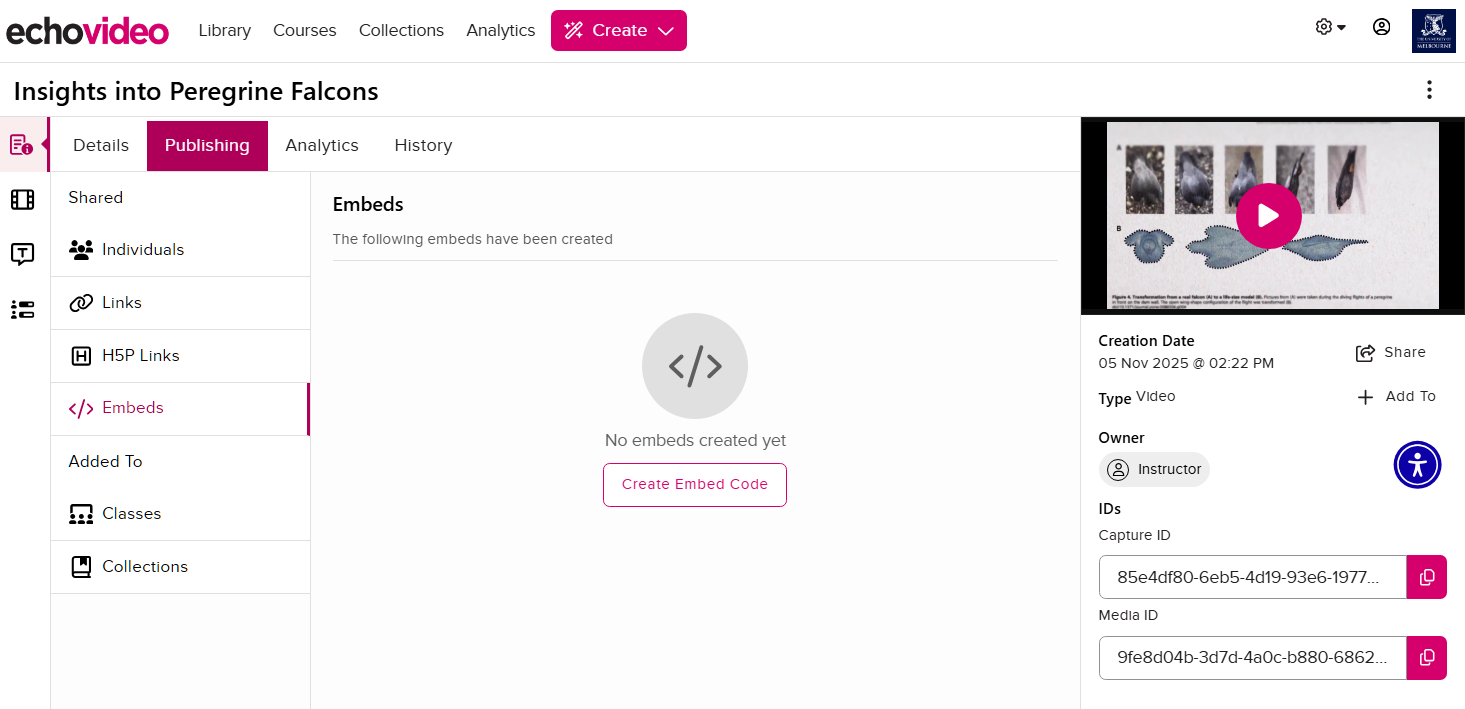Open the Classes section
The image size is (1465, 709).
(180, 514)
